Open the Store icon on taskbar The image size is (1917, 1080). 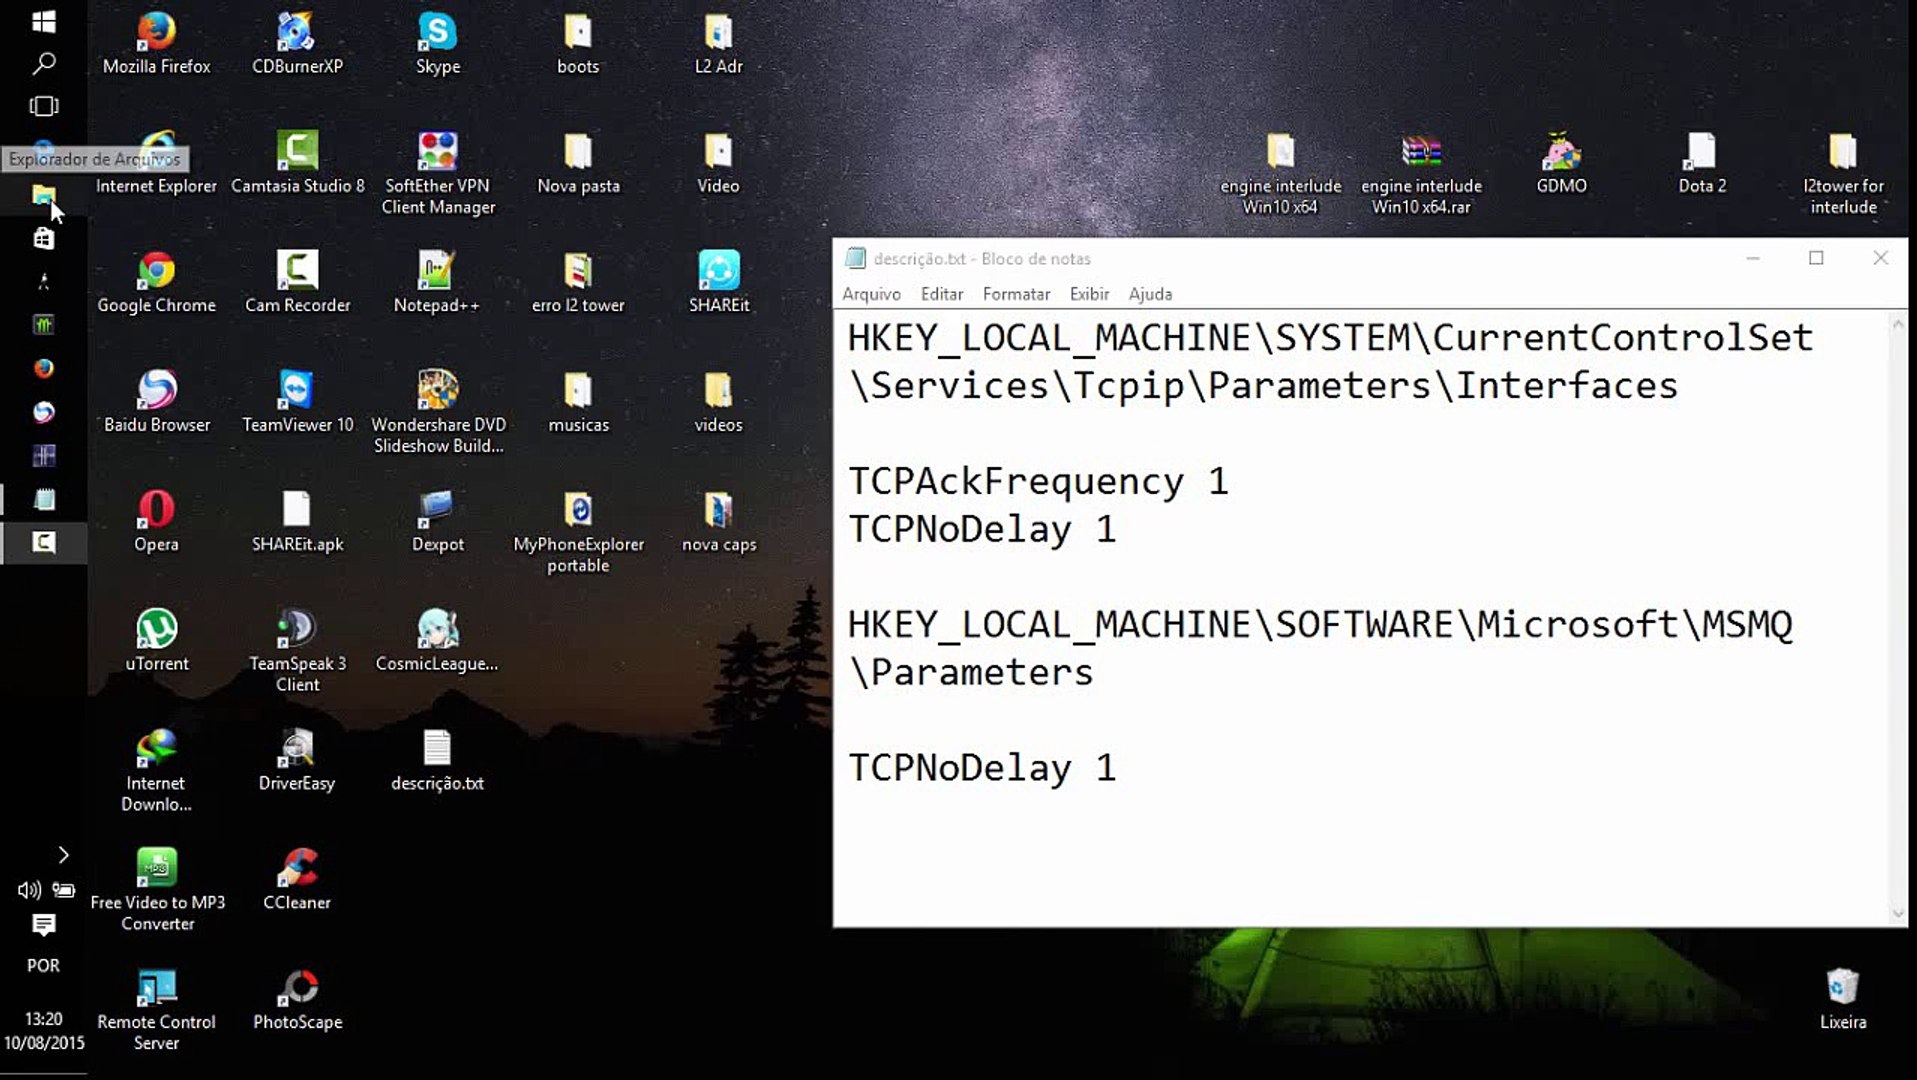(43, 238)
